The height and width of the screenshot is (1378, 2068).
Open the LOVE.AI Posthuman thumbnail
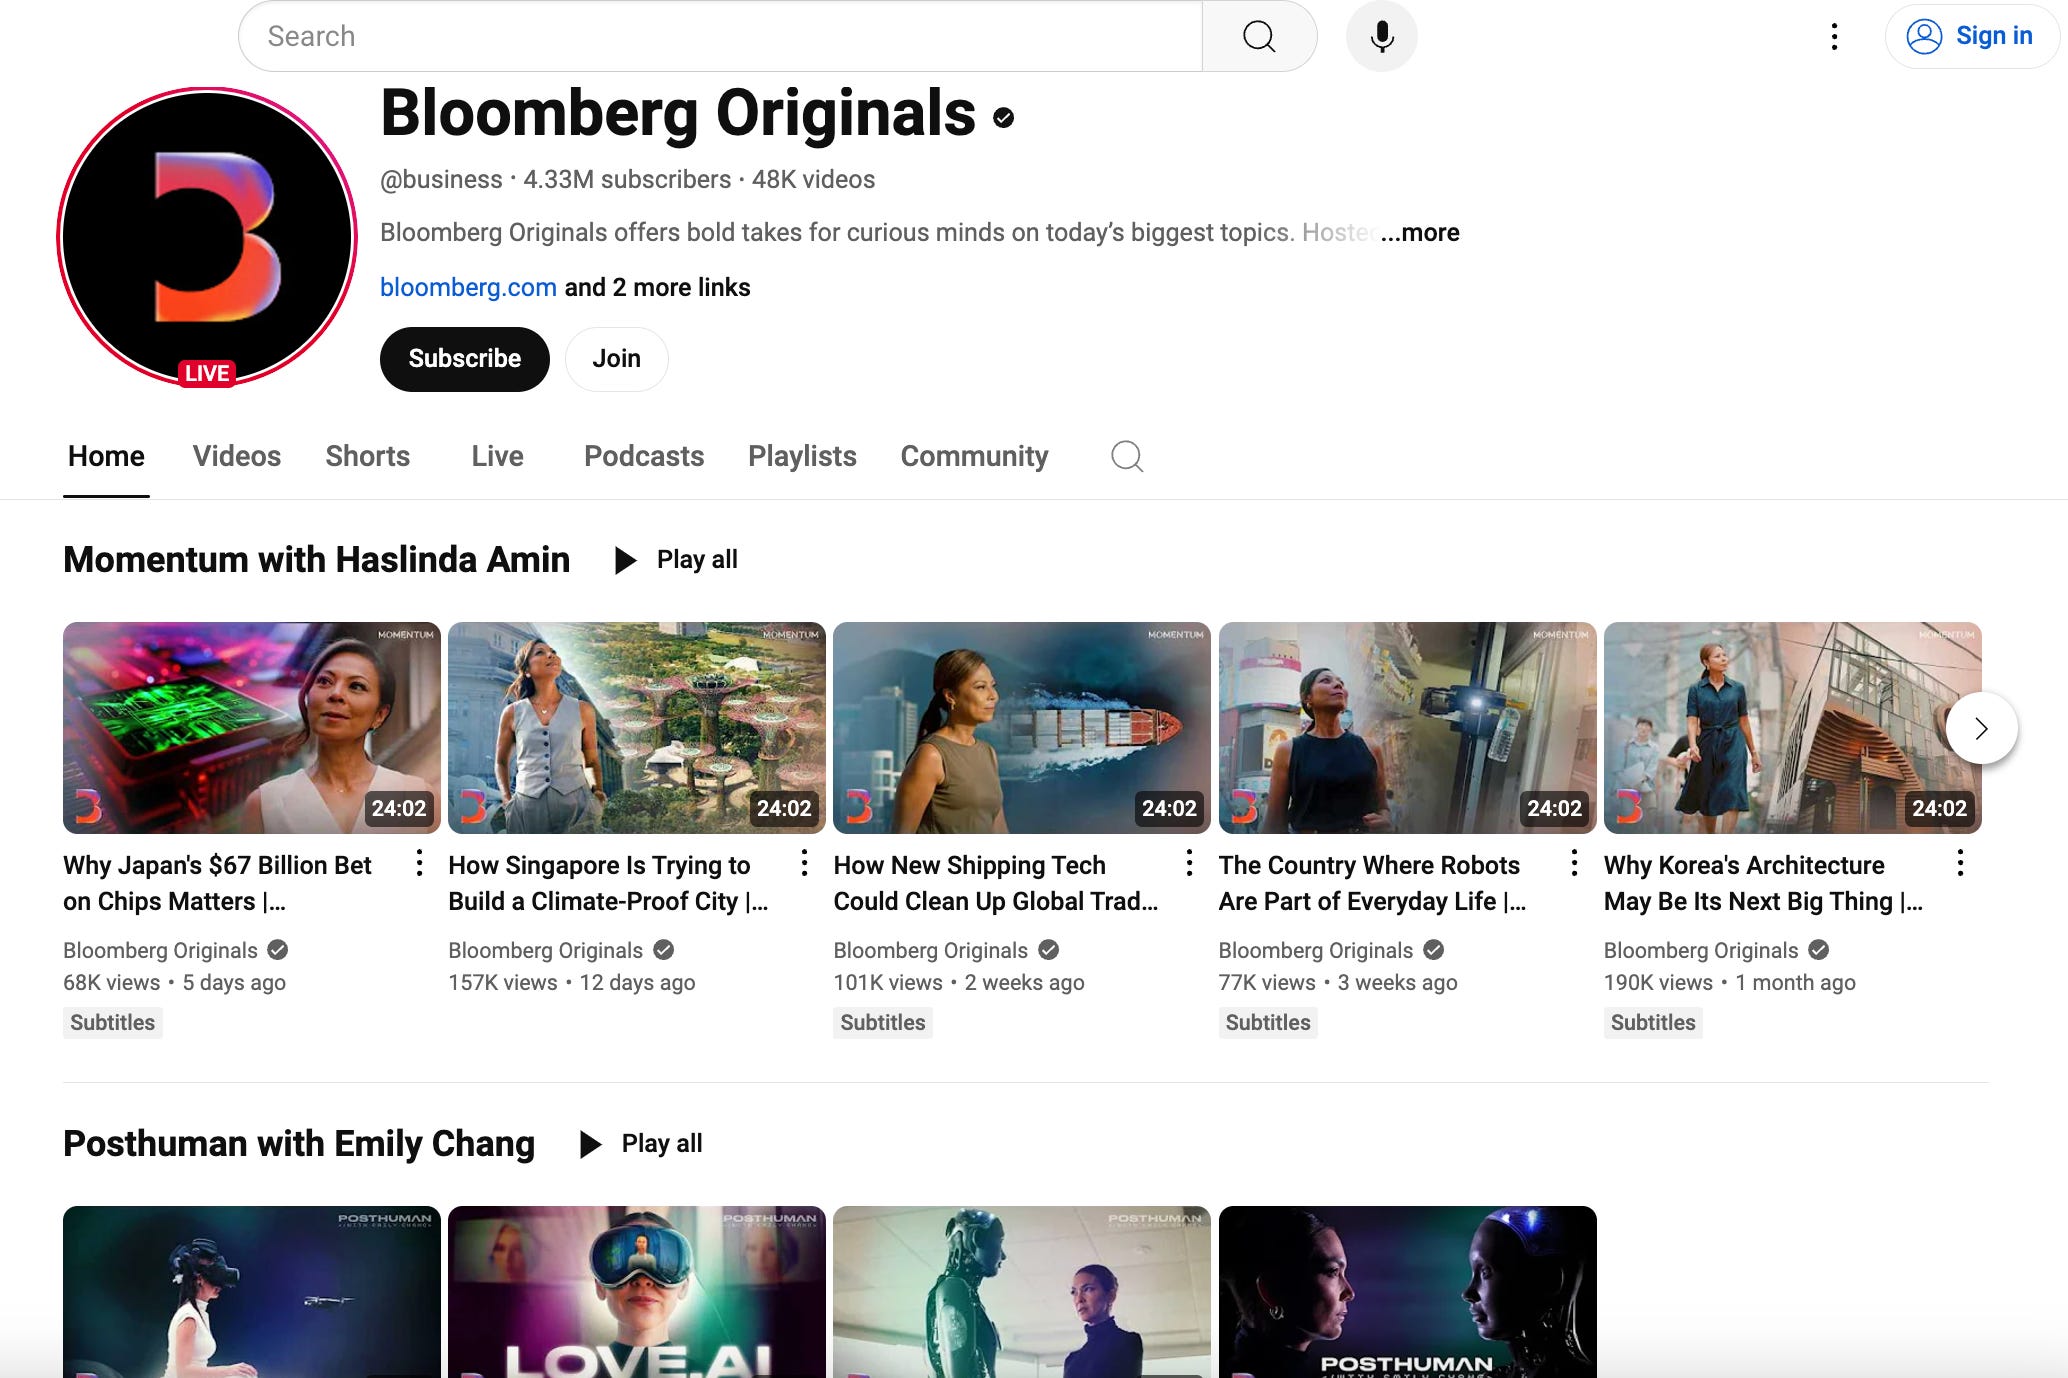tap(637, 1292)
